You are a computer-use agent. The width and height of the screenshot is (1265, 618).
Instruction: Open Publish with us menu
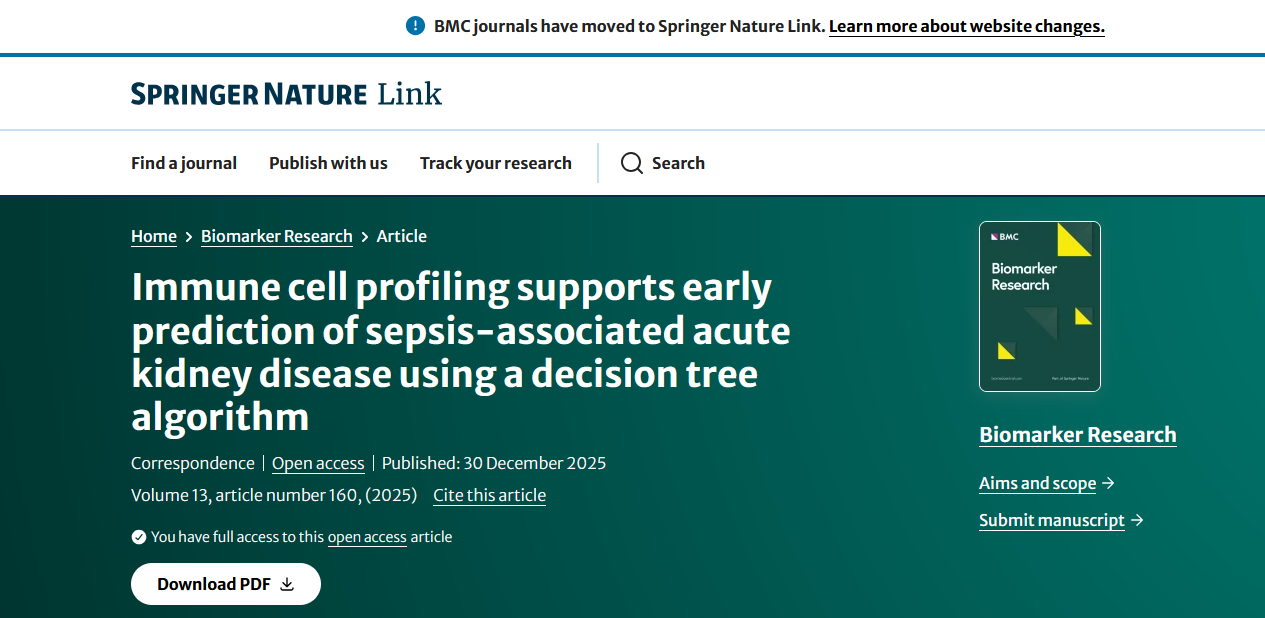point(328,163)
